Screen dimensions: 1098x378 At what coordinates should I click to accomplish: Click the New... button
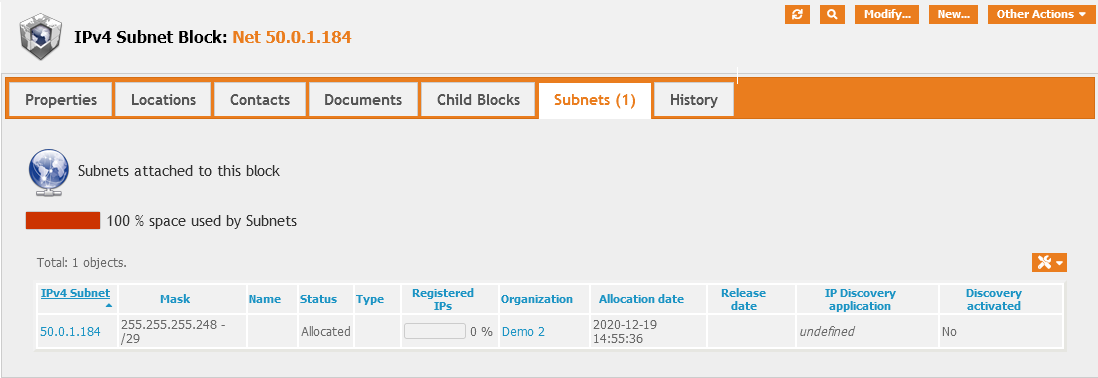[x=953, y=14]
